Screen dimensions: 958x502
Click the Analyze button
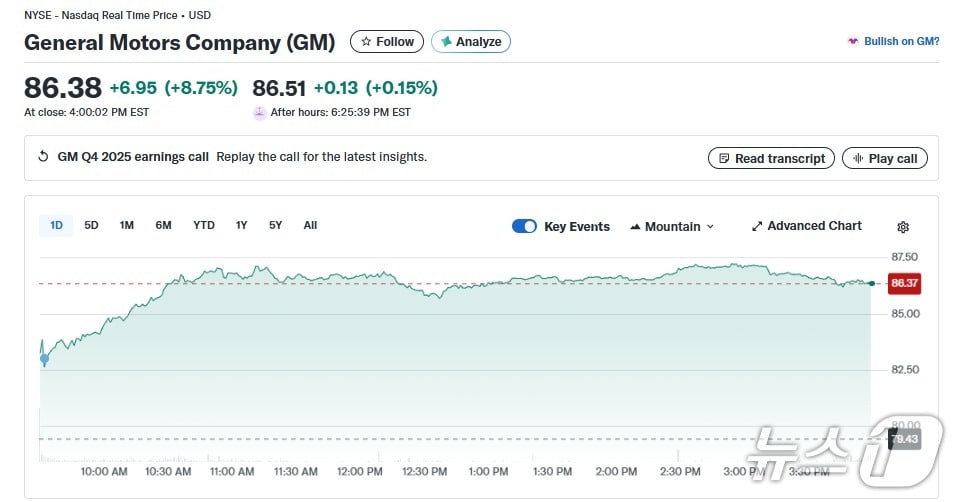point(471,42)
